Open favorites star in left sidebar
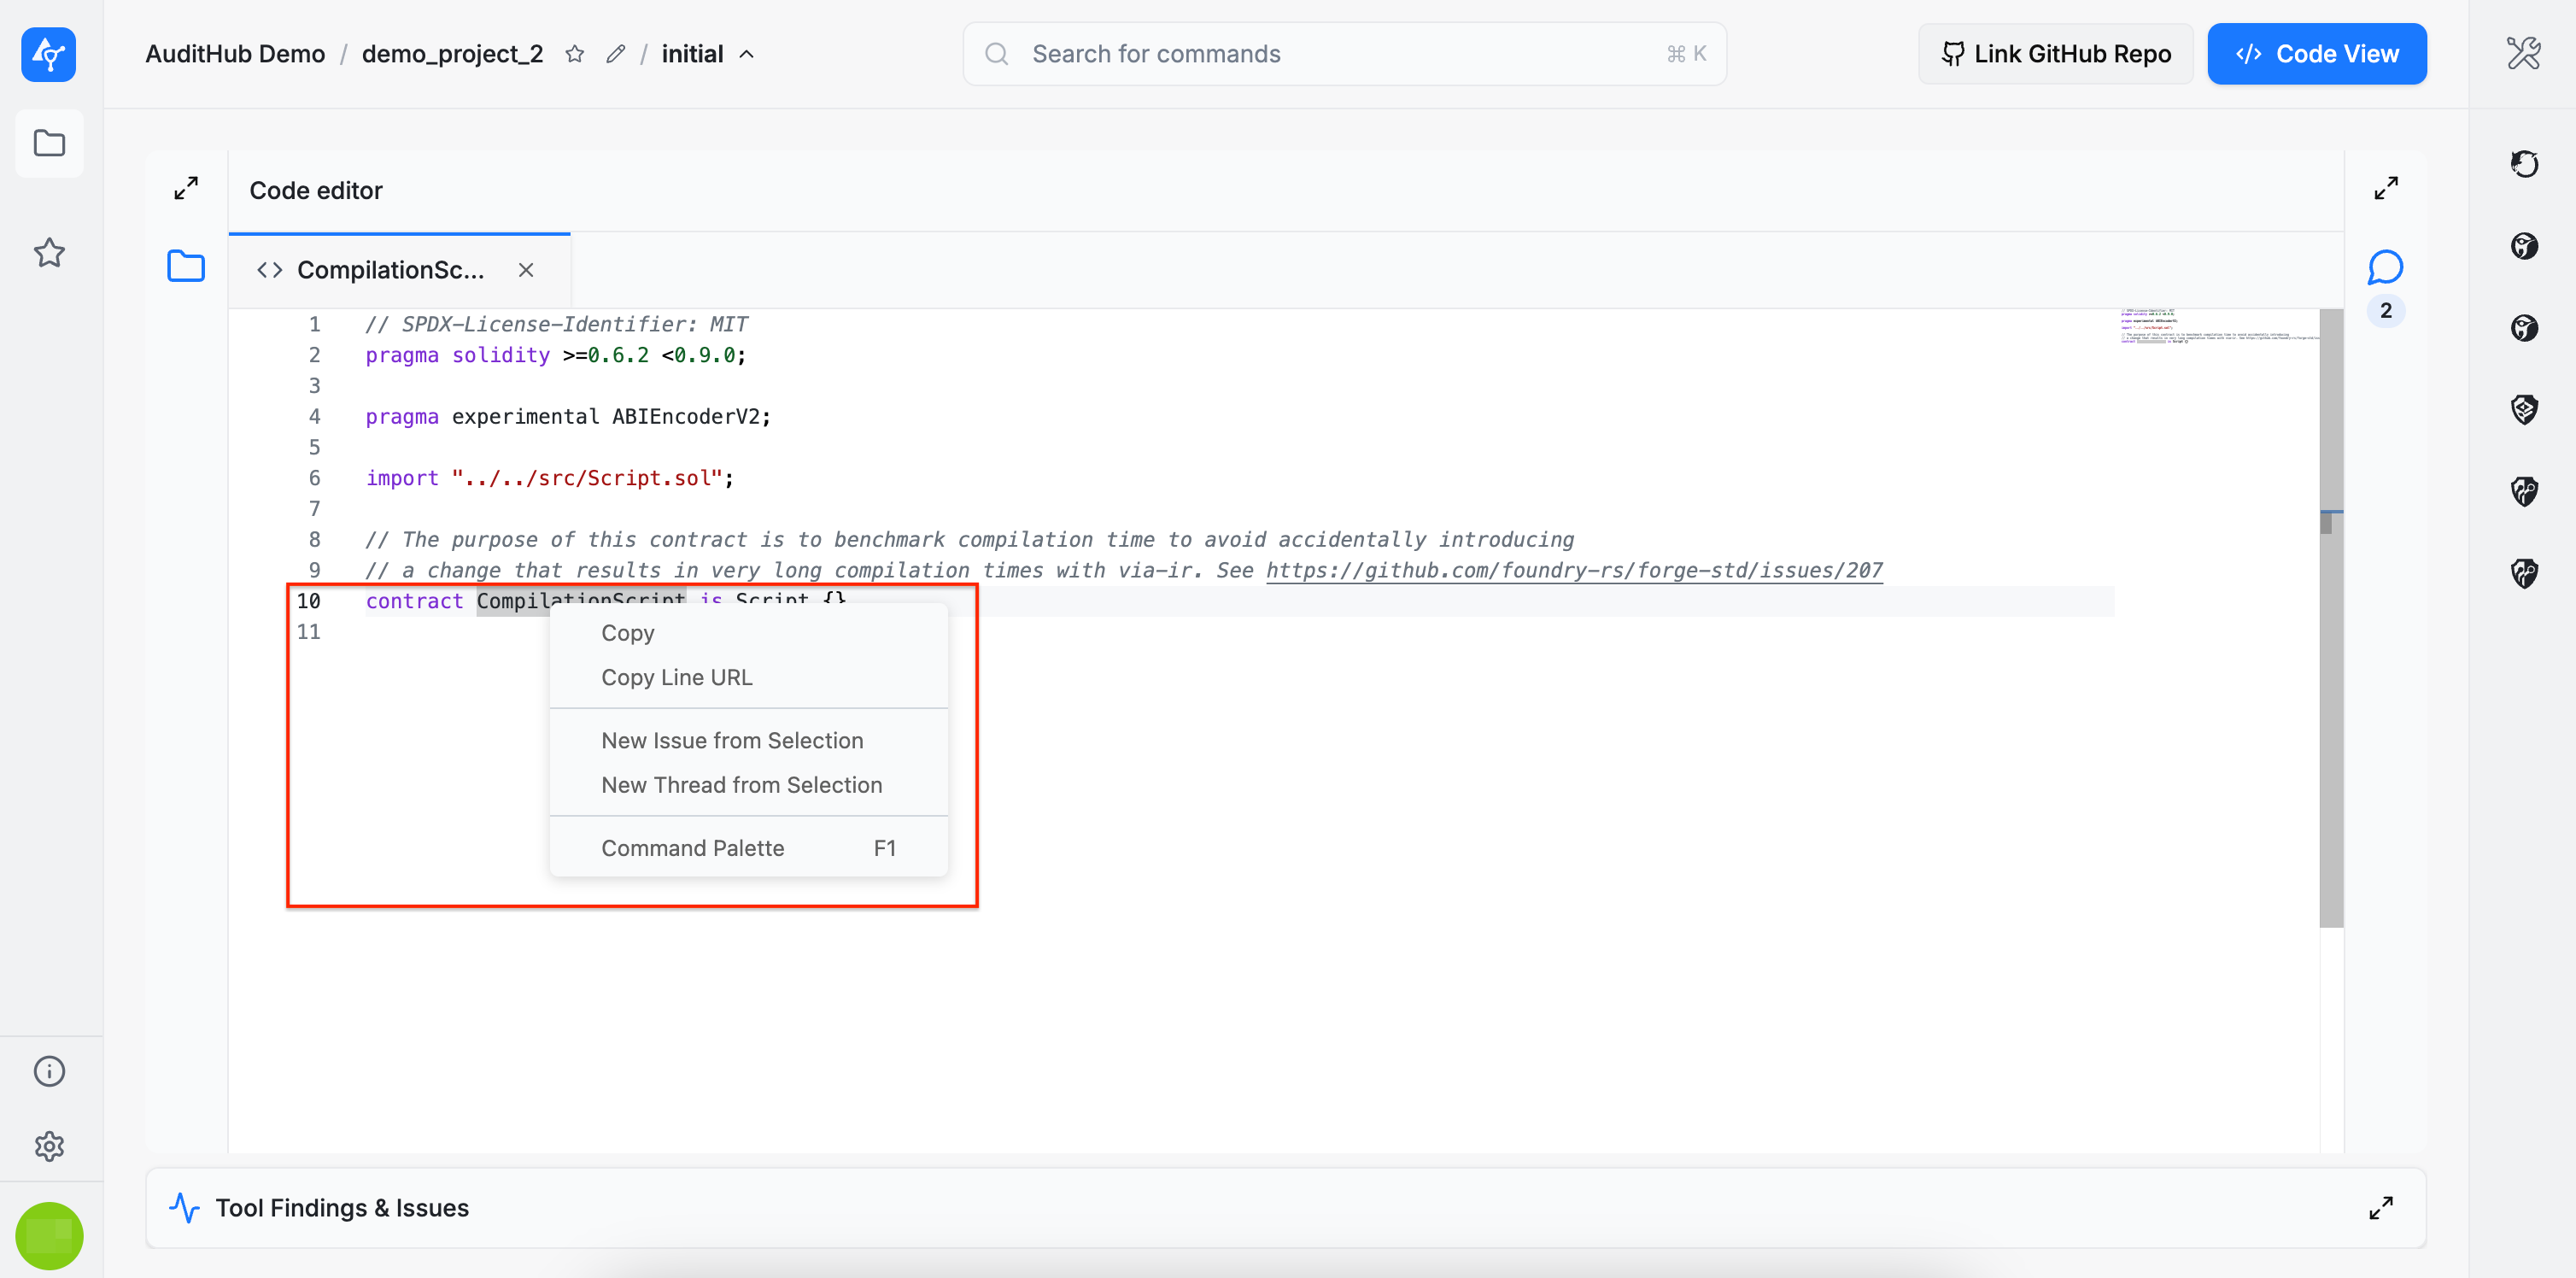 pyautogui.click(x=49, y=253)
